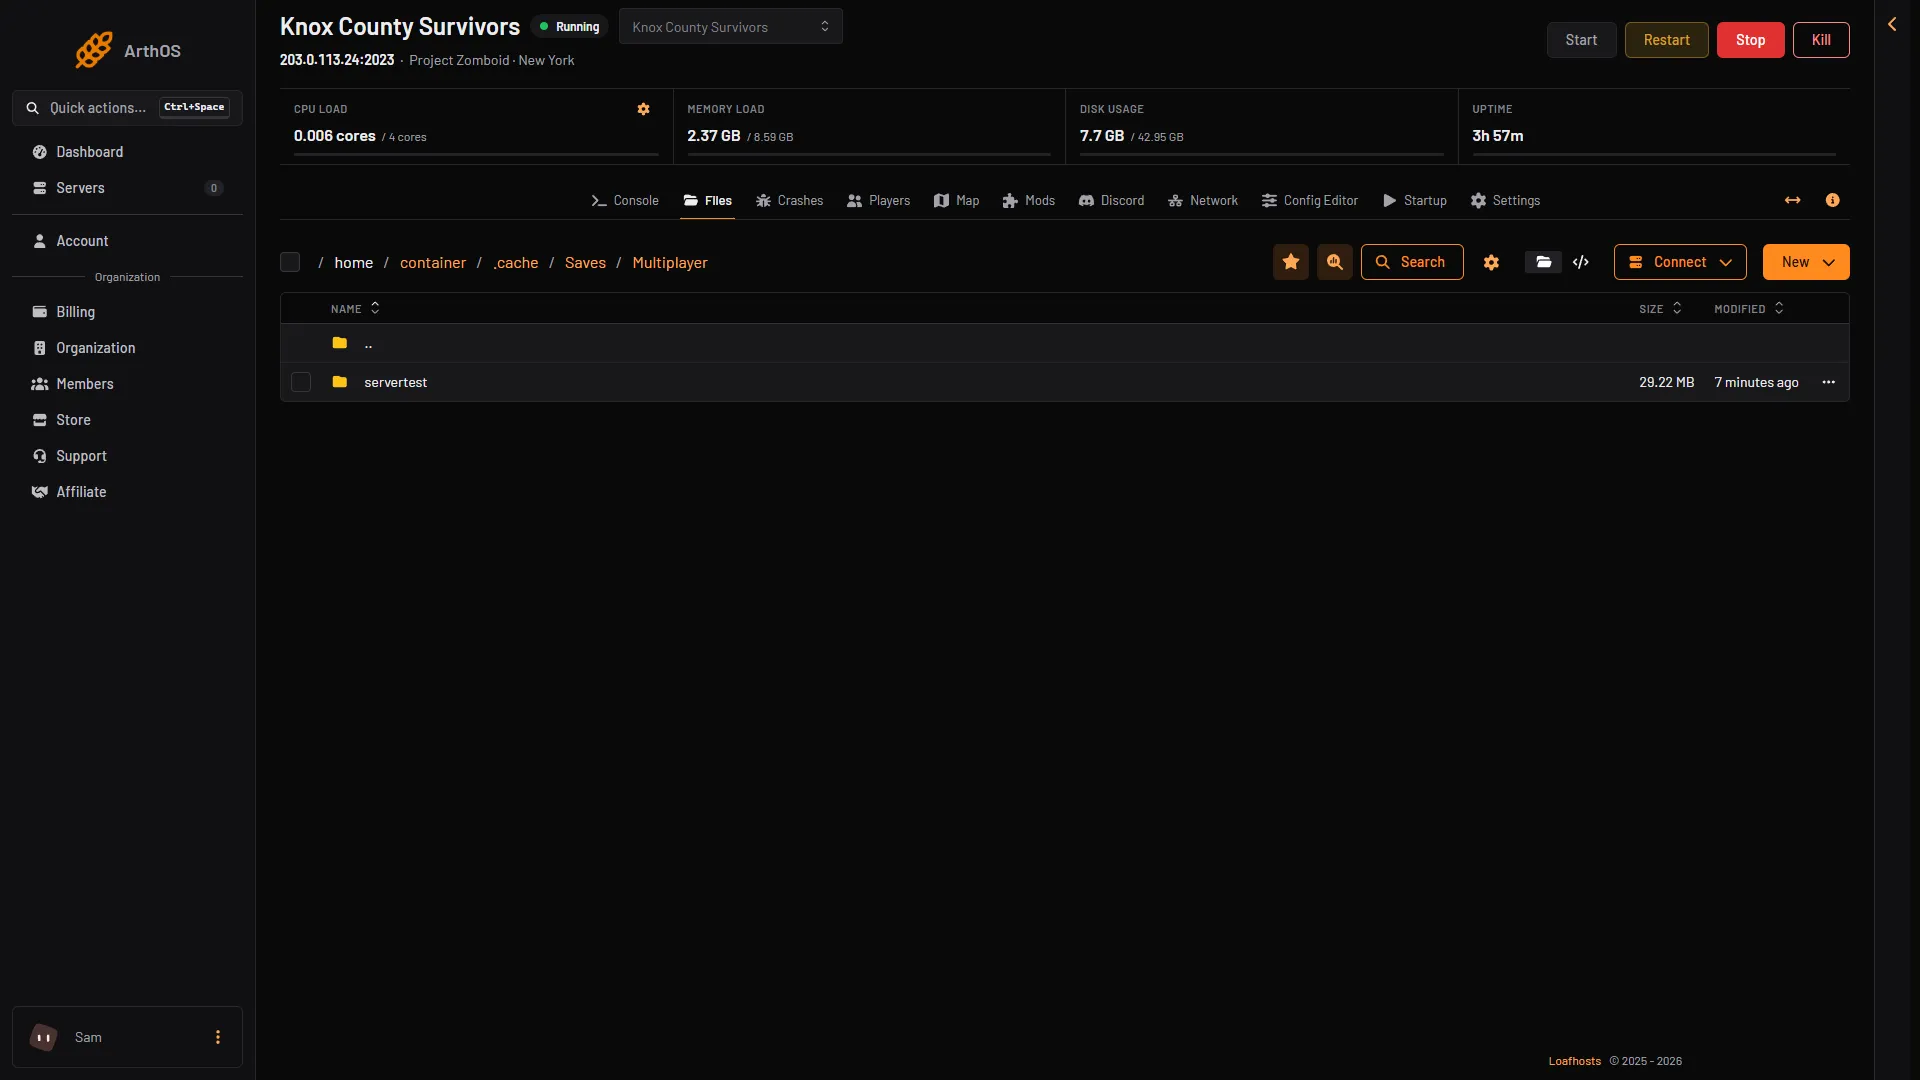Sort files by Name column
The height and width of the screenshot is (1080, 1920).
point(355,309)
